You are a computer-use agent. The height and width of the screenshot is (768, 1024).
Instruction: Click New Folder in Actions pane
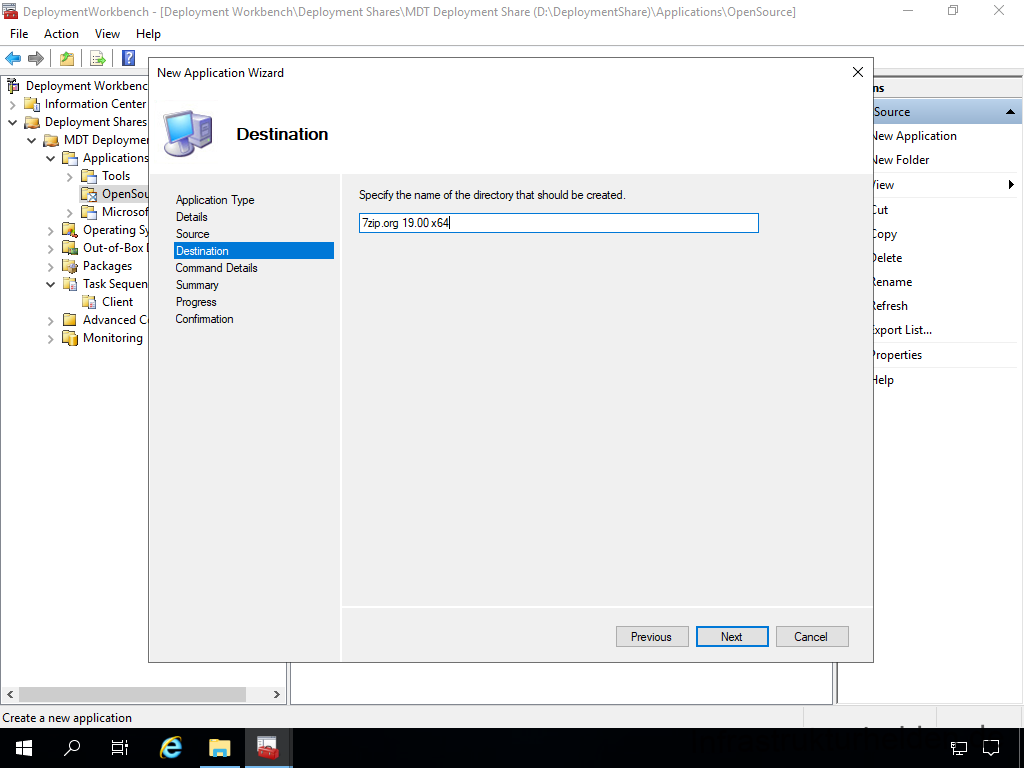tap(901, 160)
